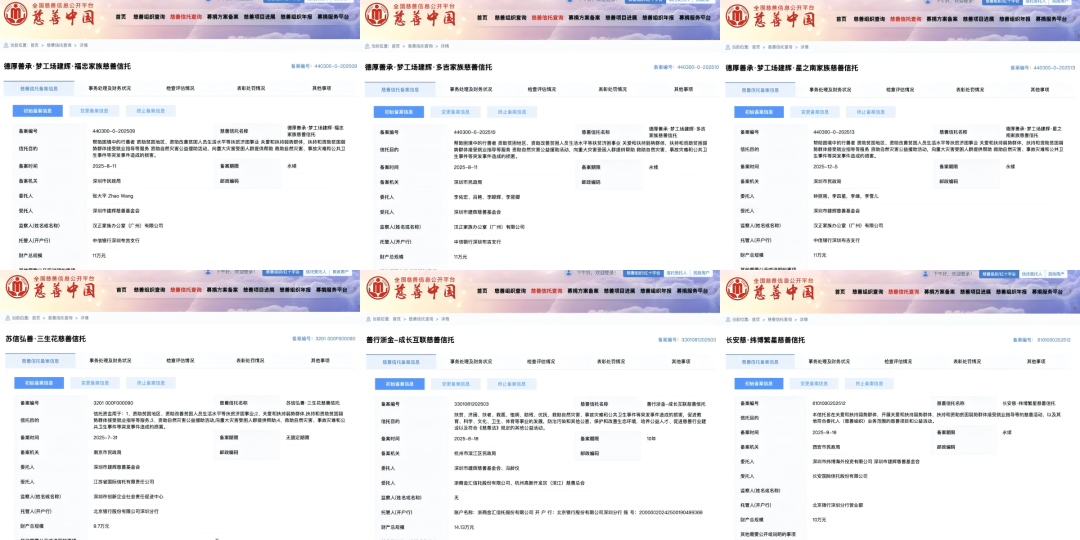Click 慈善信托查询 breadcrumb link in the 三生花 panel
The image size is (1080, 540).
[x=60, y=318]
